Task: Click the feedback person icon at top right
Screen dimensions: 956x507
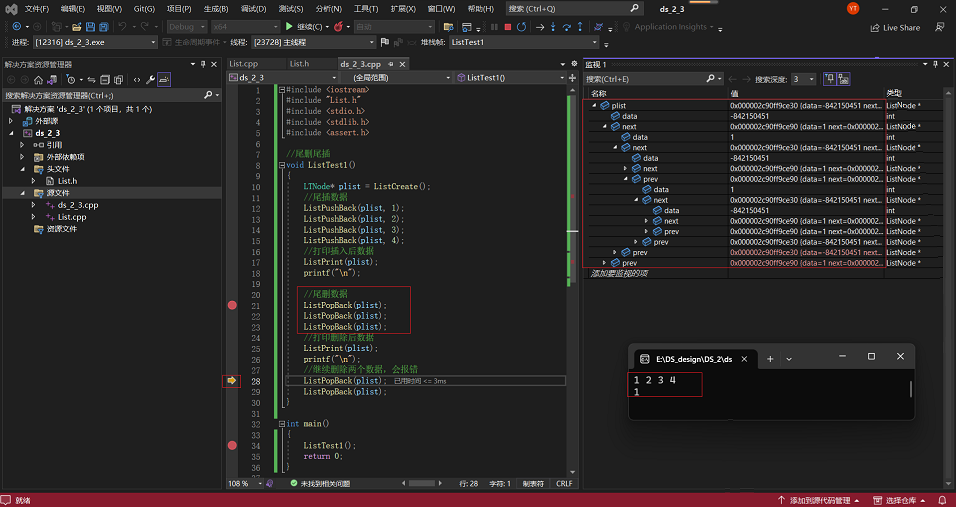Action: pos(940,27)
